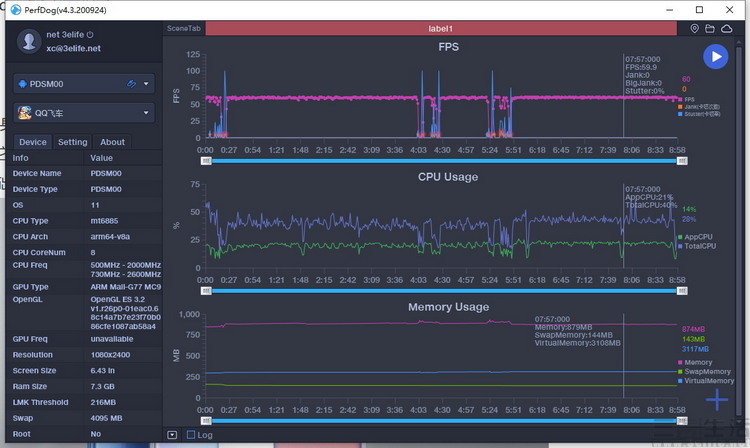The width and height of the screenshot is (750, 448).
Task: Toggle the SwapMemory legend entry
Action: (x=704, y=372)
